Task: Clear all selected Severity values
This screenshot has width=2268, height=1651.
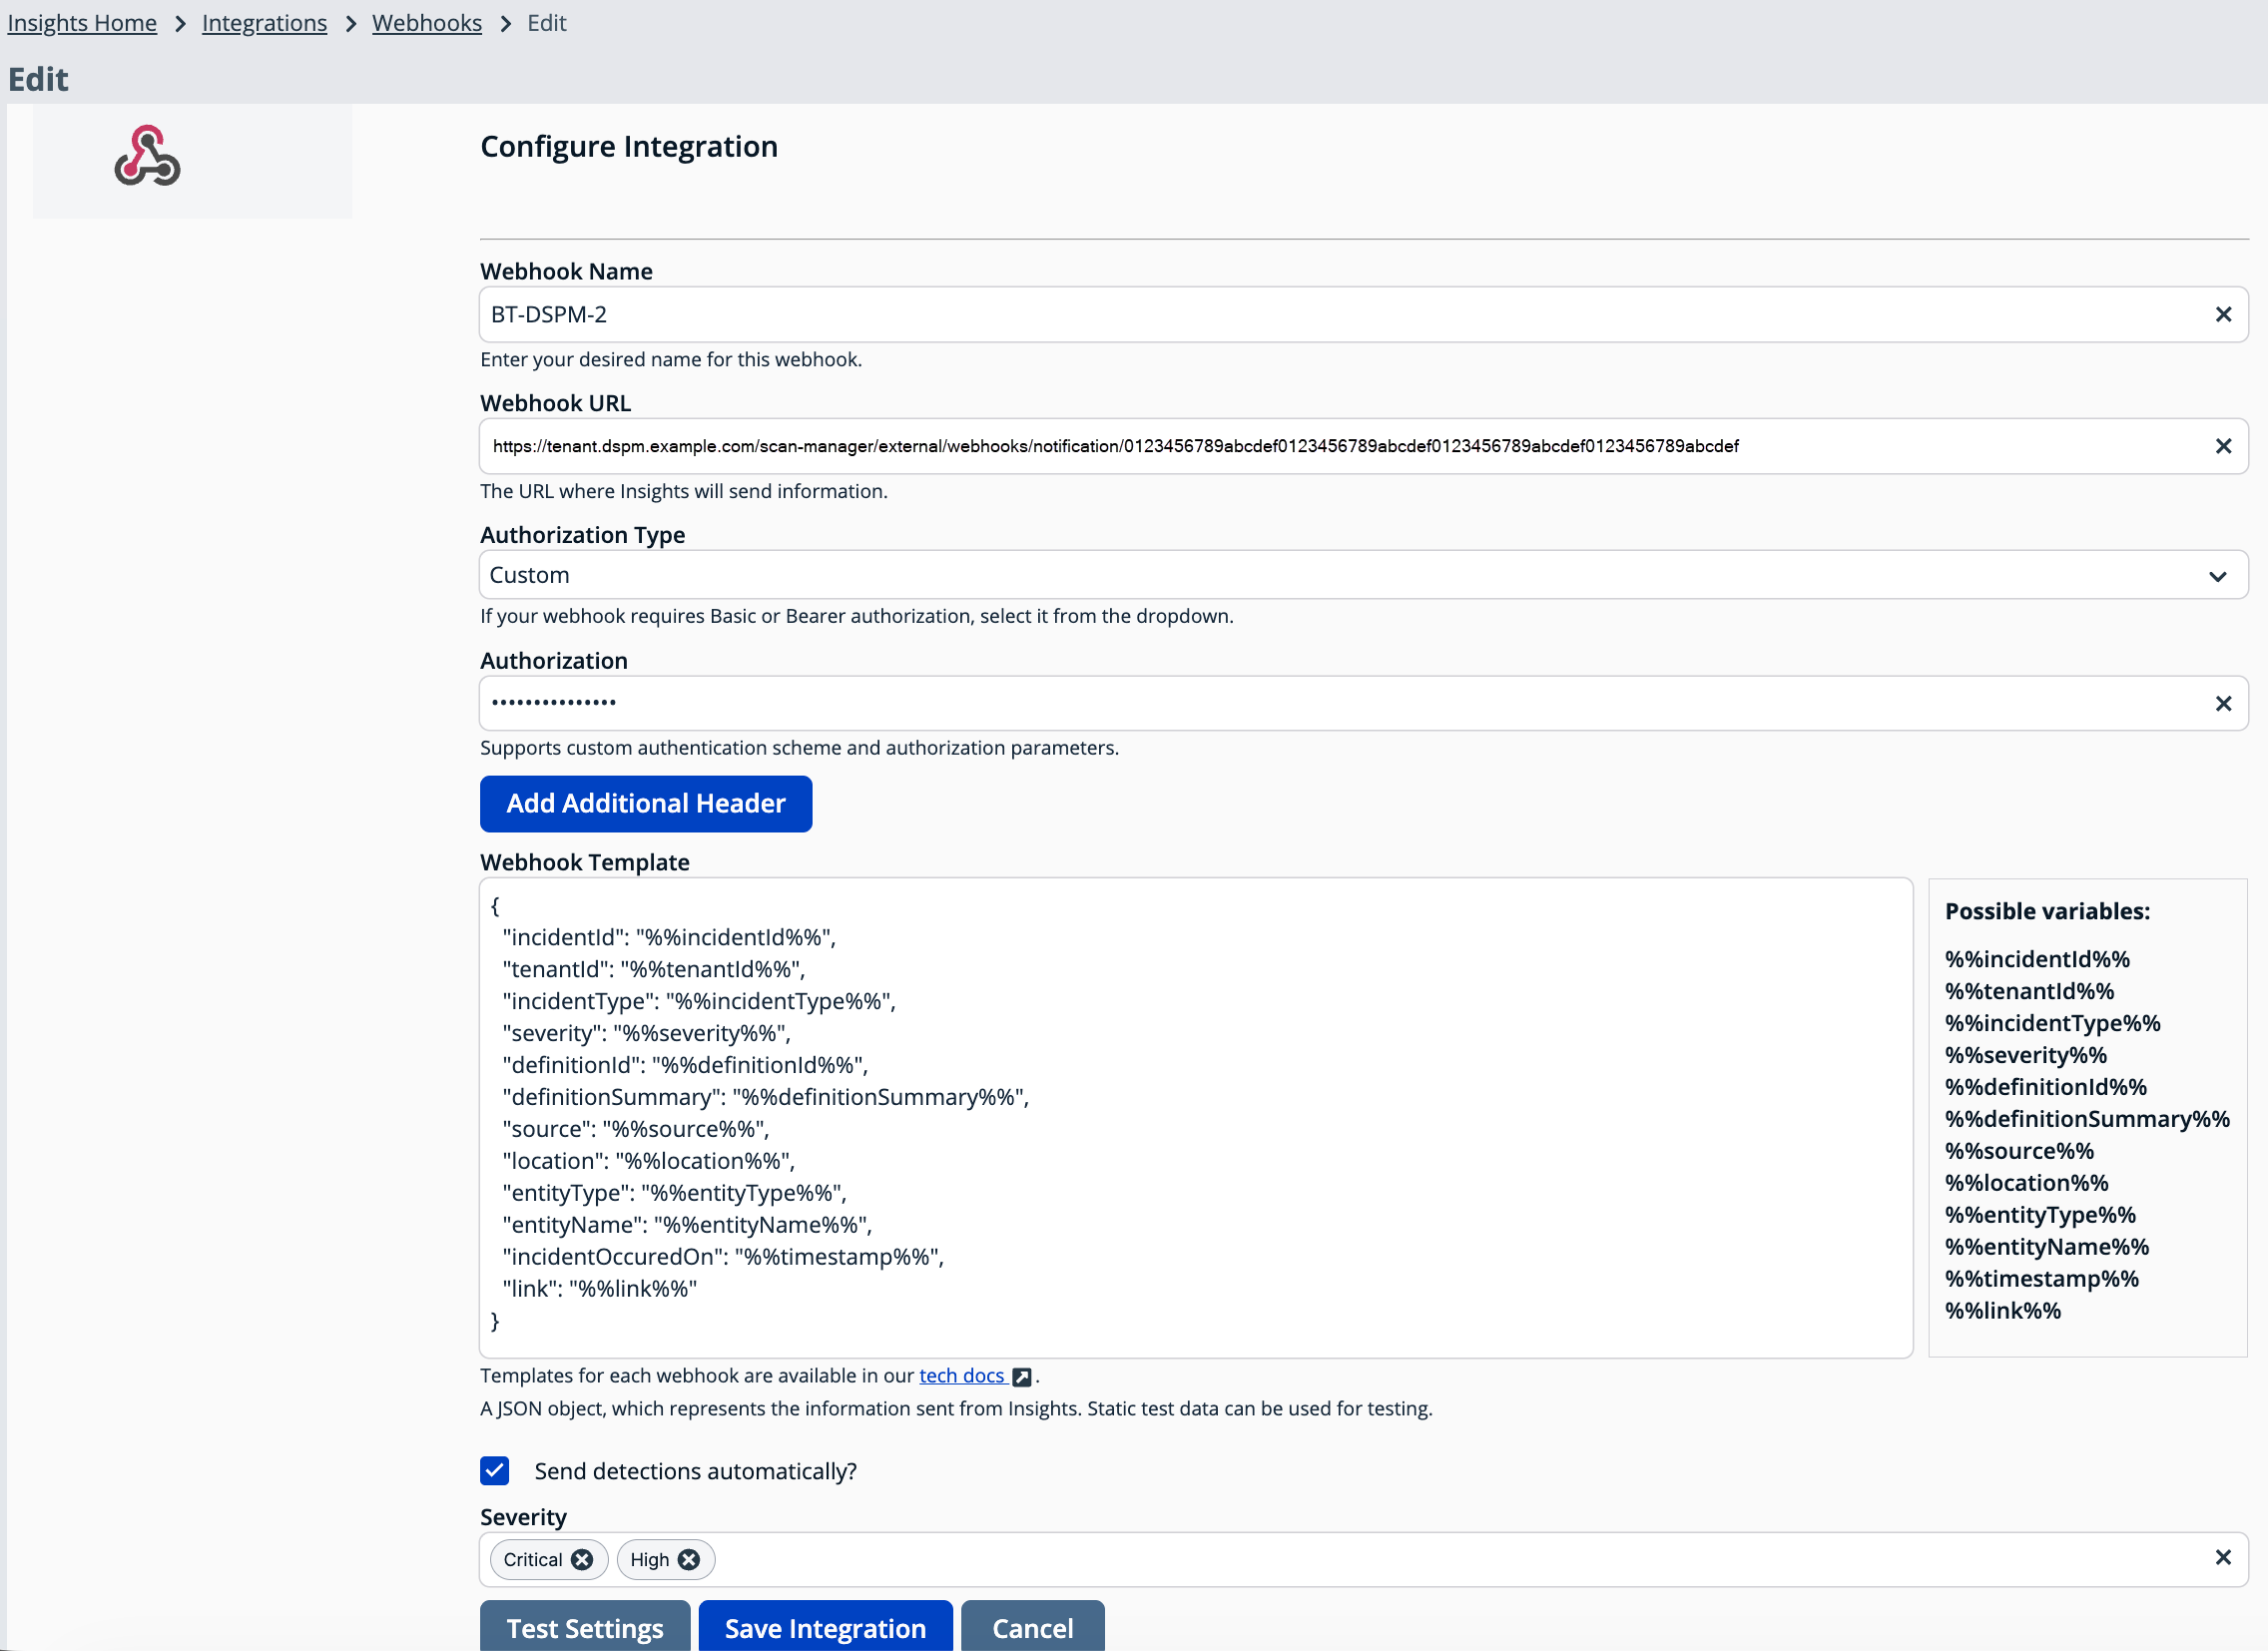Action: click(x=2223, y=1558)
